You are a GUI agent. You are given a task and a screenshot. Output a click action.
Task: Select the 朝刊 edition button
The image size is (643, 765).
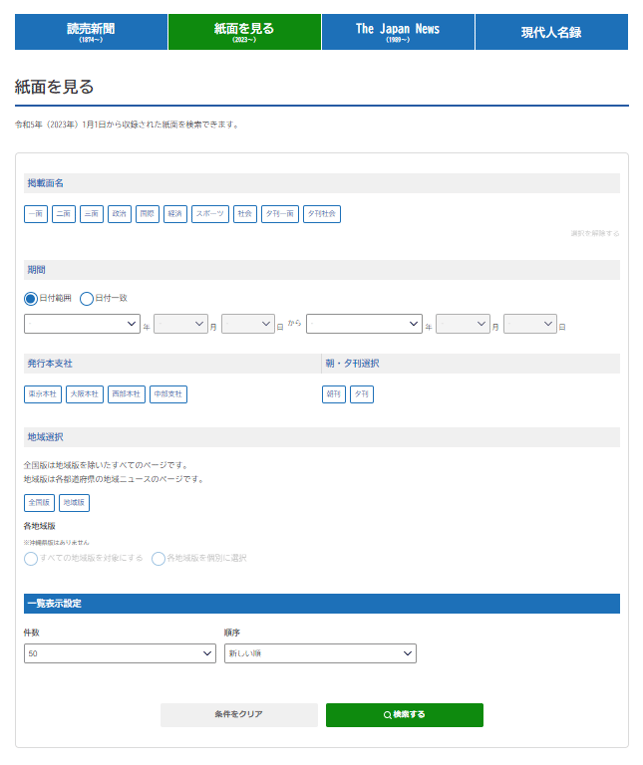pos(334,394)
